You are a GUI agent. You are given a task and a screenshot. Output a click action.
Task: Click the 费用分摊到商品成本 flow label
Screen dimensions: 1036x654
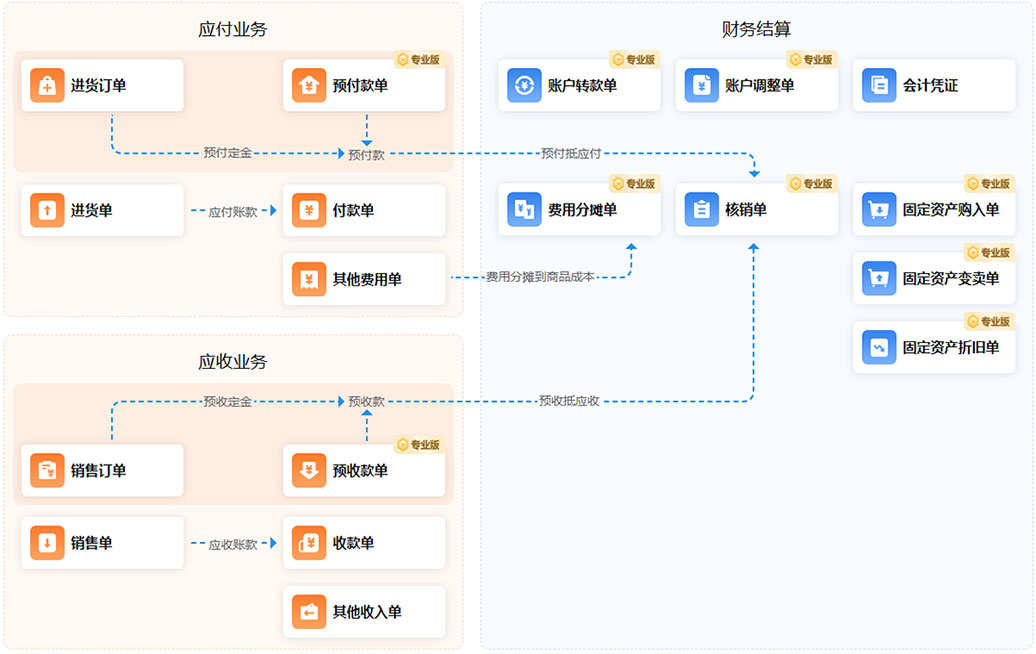[540, 277]
